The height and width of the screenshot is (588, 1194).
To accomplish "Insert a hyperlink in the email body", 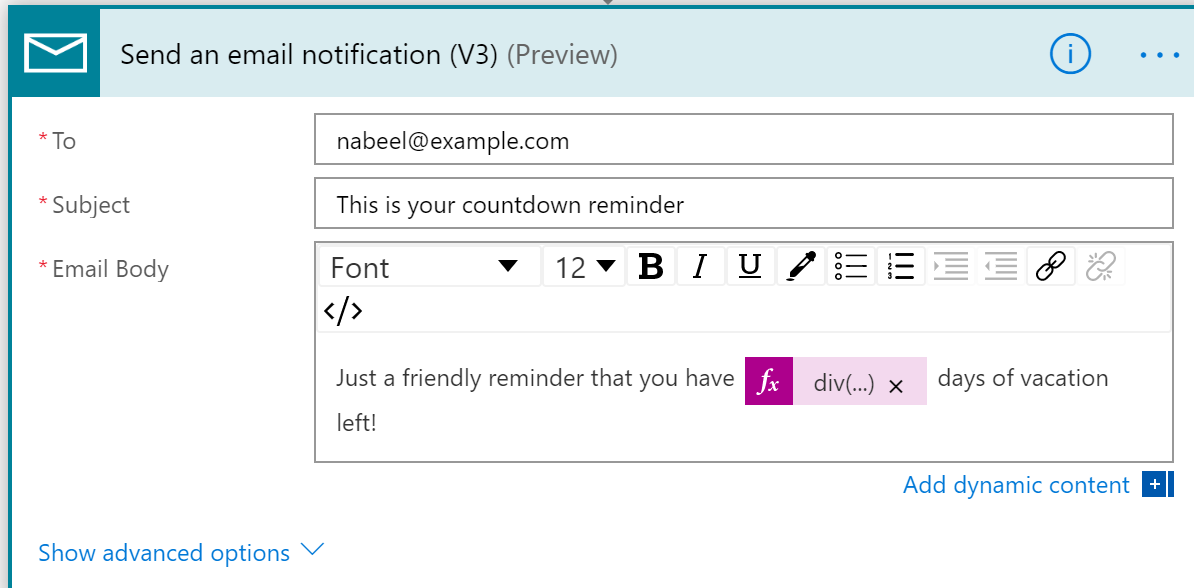I will (1050, 266).
